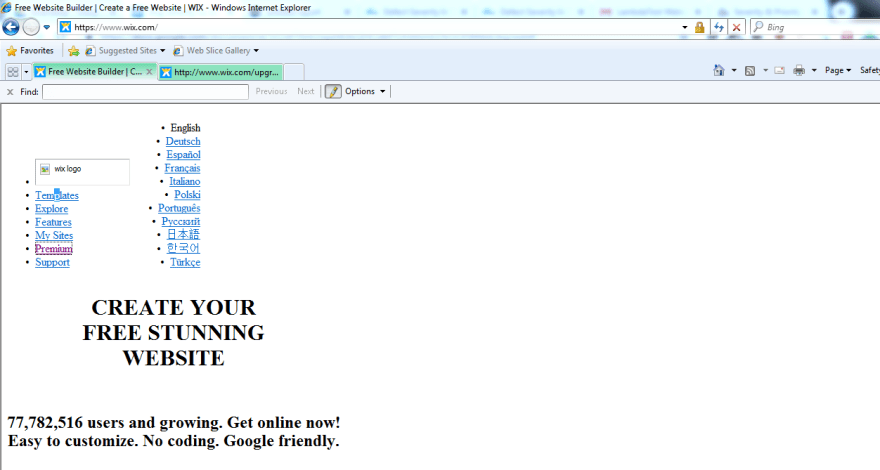Open the Features link

[53, 222]
